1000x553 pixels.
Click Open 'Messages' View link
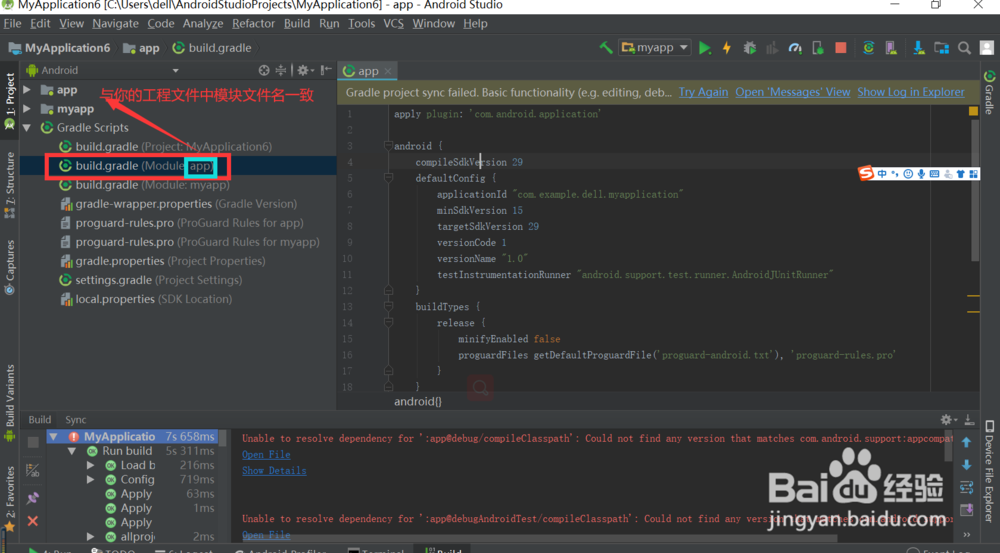click(792, 92)
